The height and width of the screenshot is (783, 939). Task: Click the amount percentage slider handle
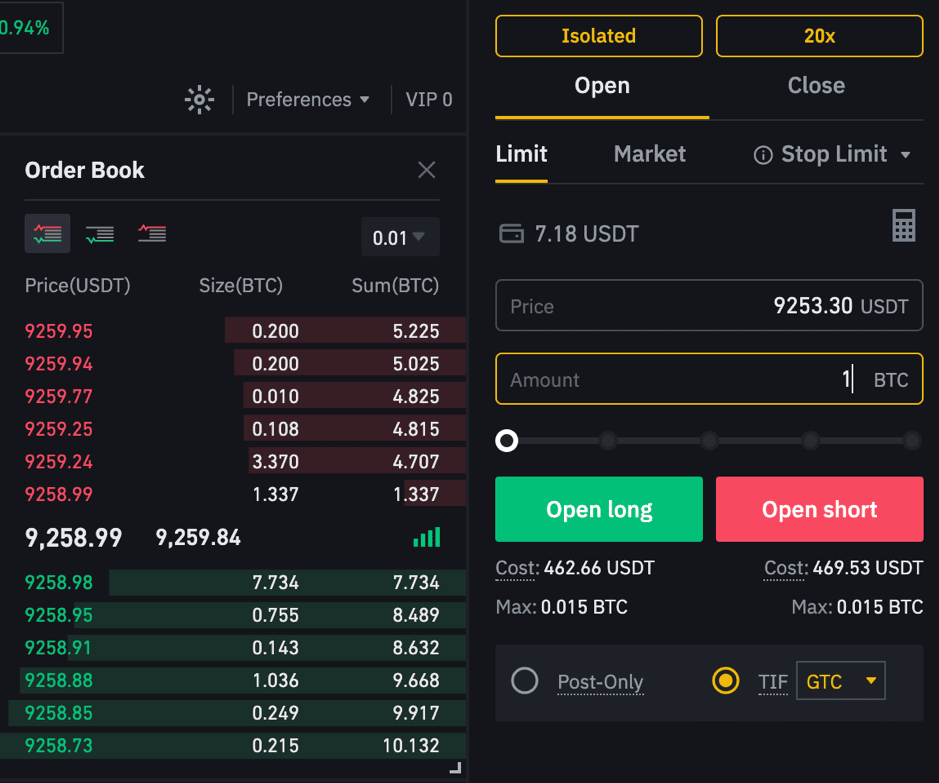[507, 441]
